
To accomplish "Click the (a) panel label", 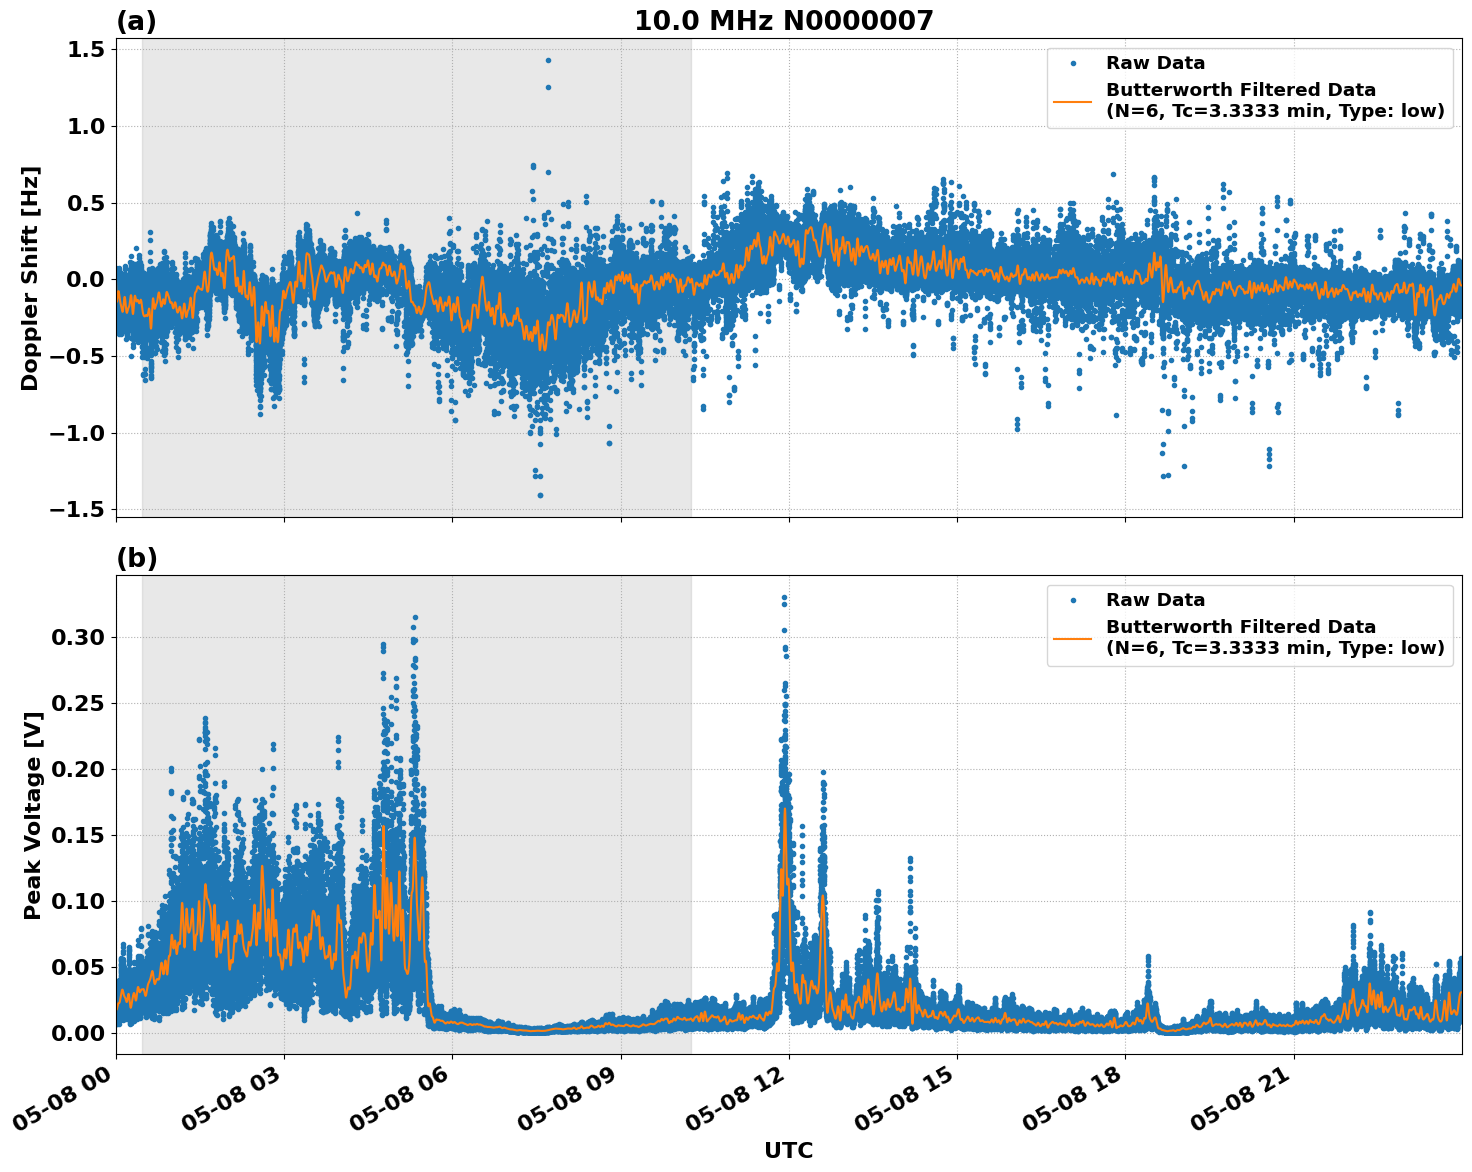I will [136, 21].
